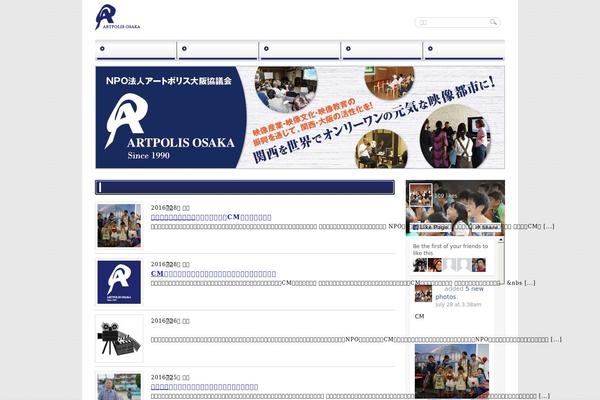Open children group photo post thumbnail
This screenshot has height=400, width=600.
coord(119,225)
